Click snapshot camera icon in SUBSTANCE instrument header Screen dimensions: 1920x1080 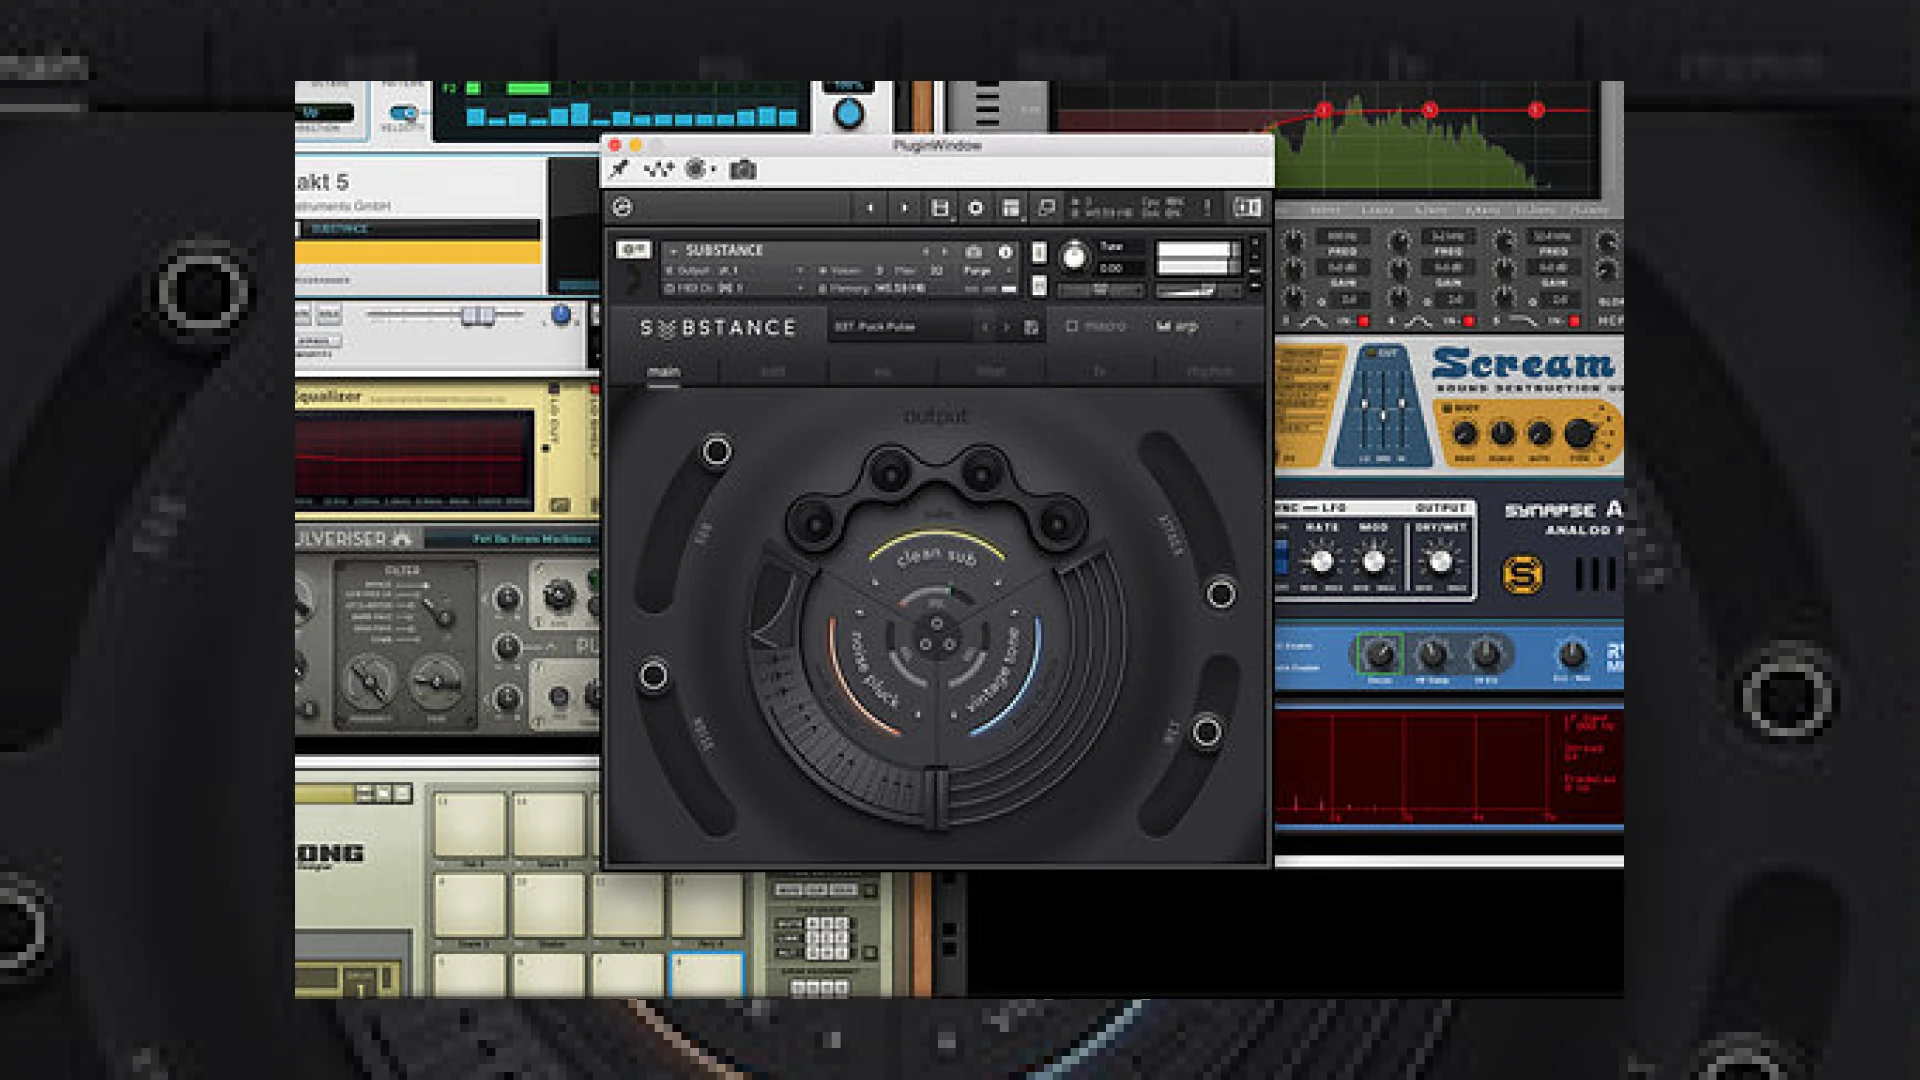(x=973, y=251)
